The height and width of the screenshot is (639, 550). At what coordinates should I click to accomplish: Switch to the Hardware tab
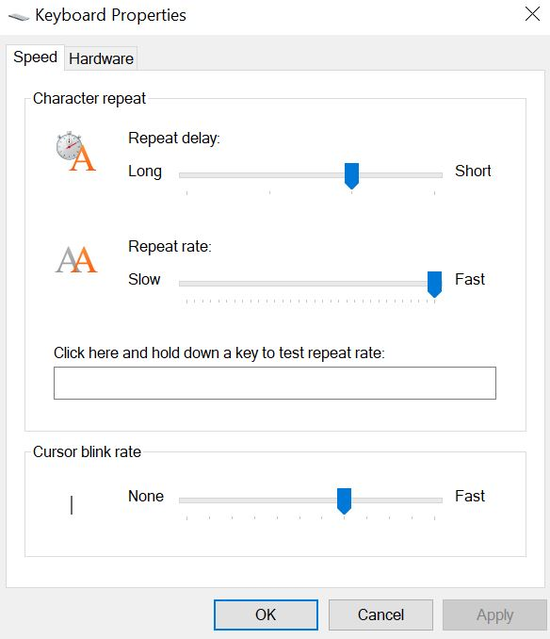click(101, 59)
